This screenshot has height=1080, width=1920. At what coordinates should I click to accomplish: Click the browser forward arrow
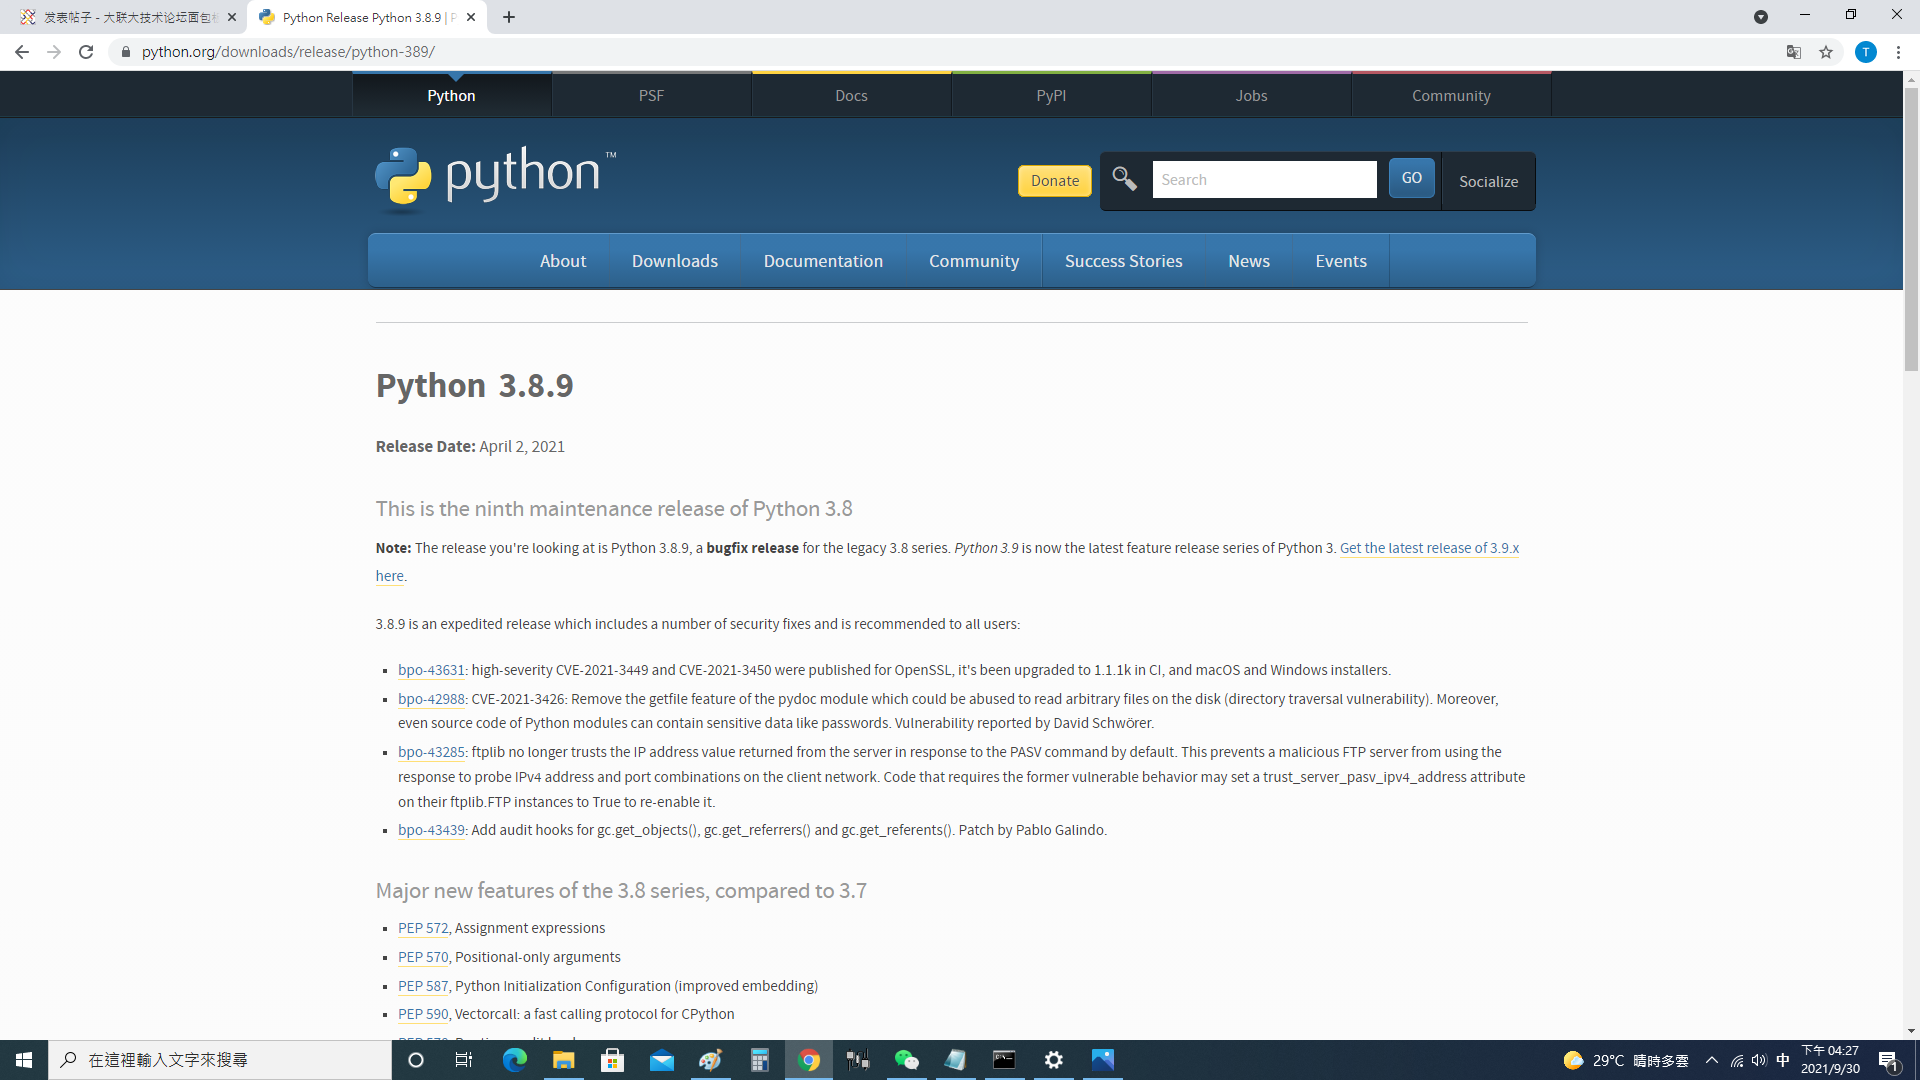[54, 52]
